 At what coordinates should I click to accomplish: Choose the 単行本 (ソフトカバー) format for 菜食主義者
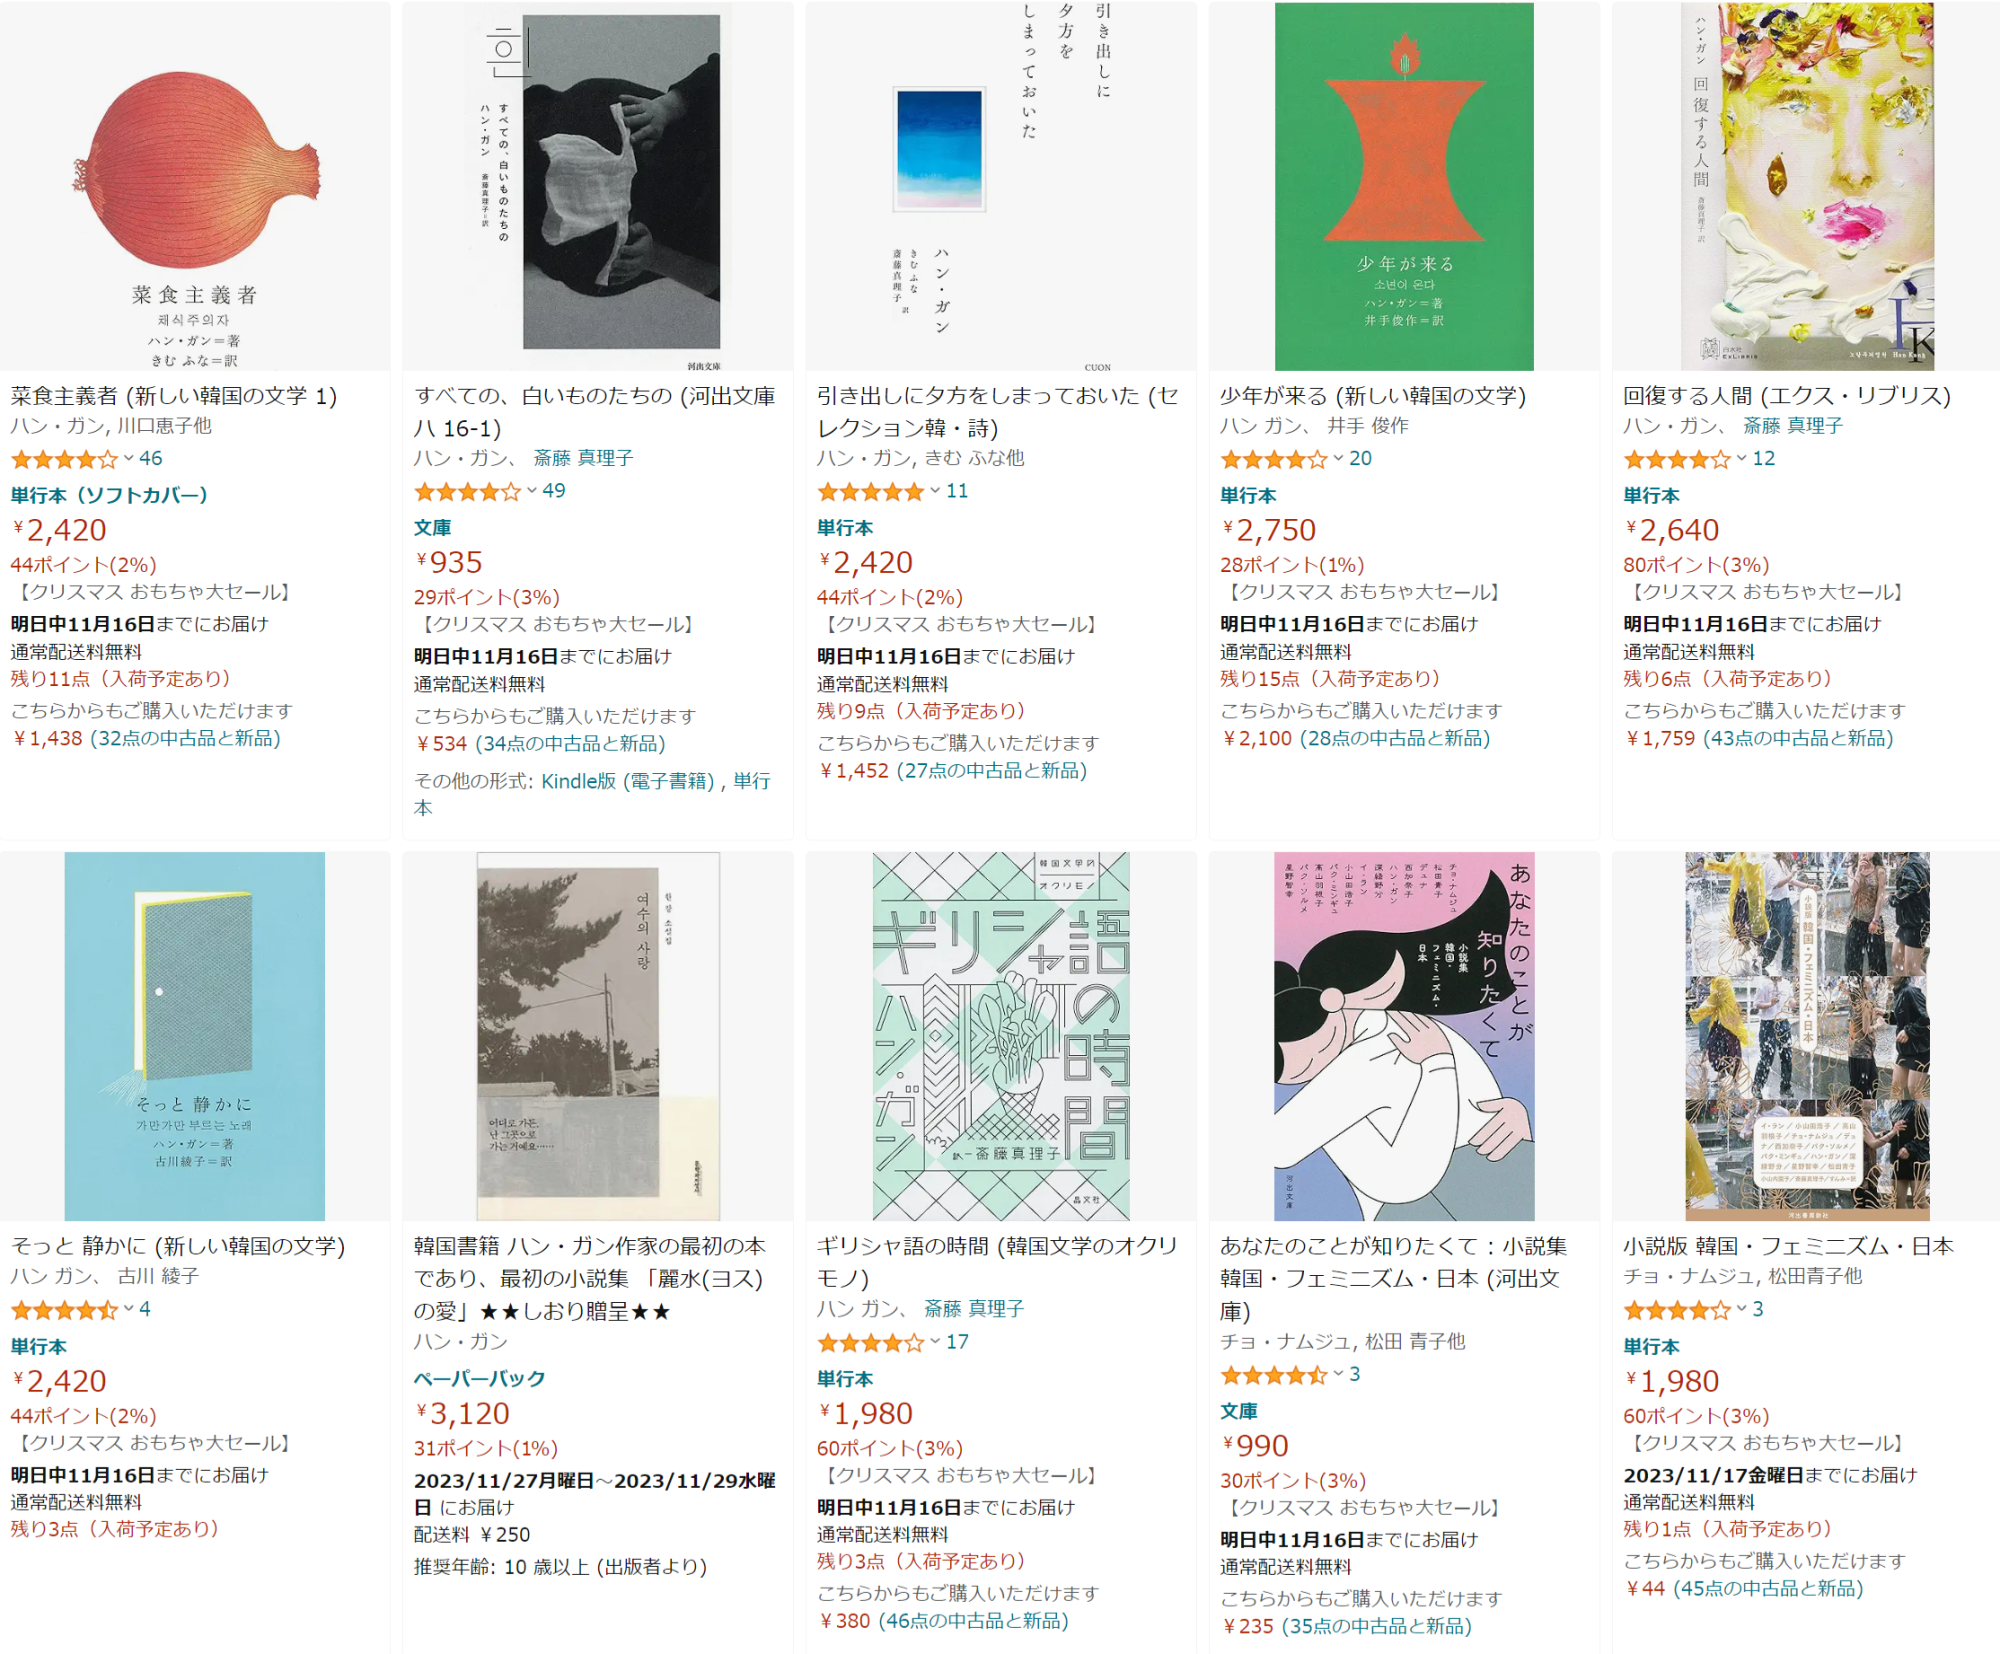coord(109,495)
